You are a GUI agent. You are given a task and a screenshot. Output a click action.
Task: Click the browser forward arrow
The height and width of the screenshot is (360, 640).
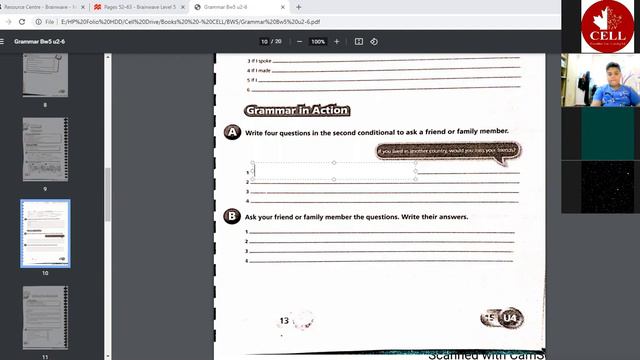pos(8,22)
